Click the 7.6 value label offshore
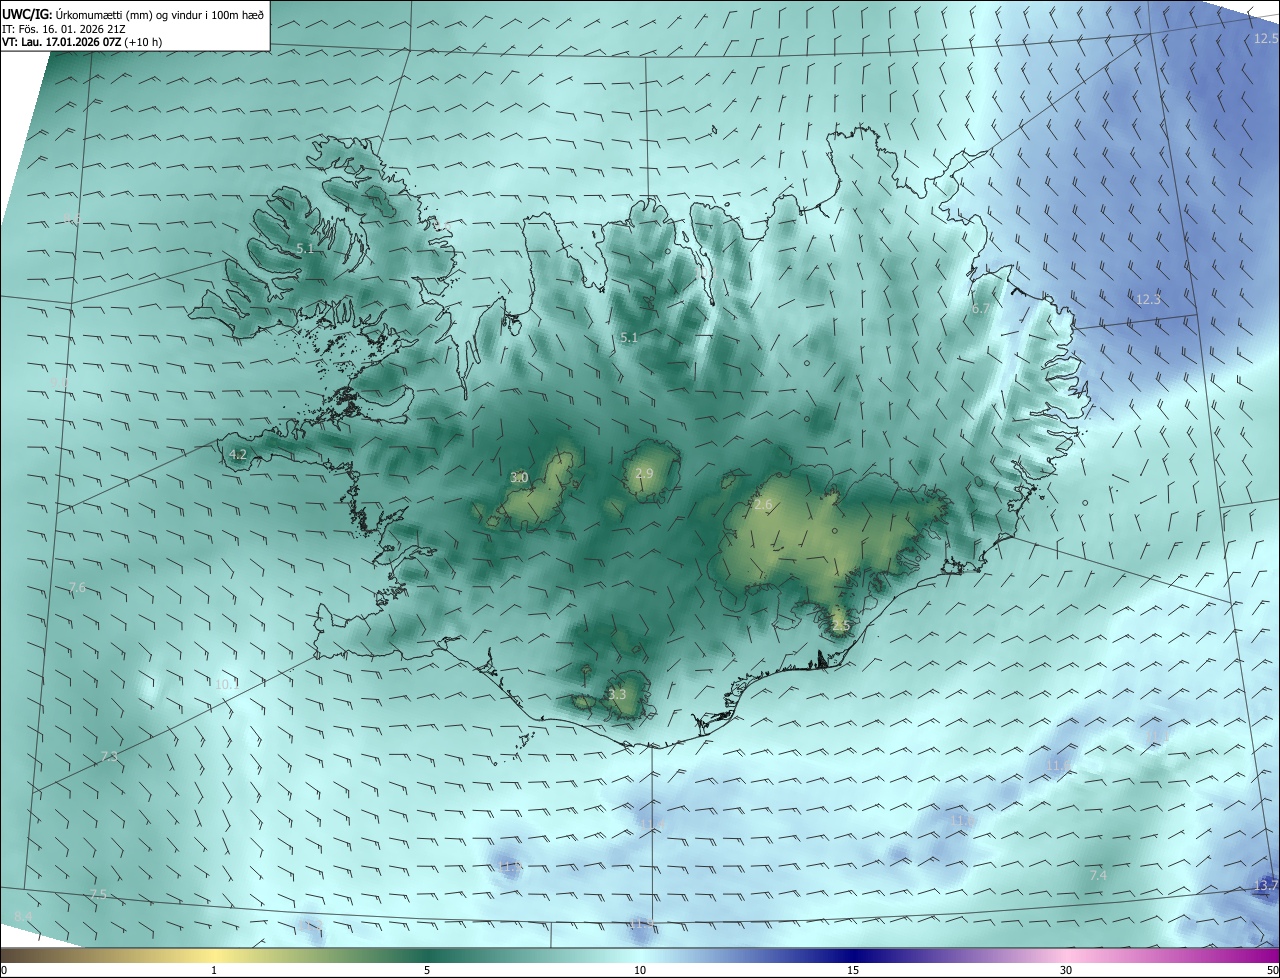 (x=77, y=588)
